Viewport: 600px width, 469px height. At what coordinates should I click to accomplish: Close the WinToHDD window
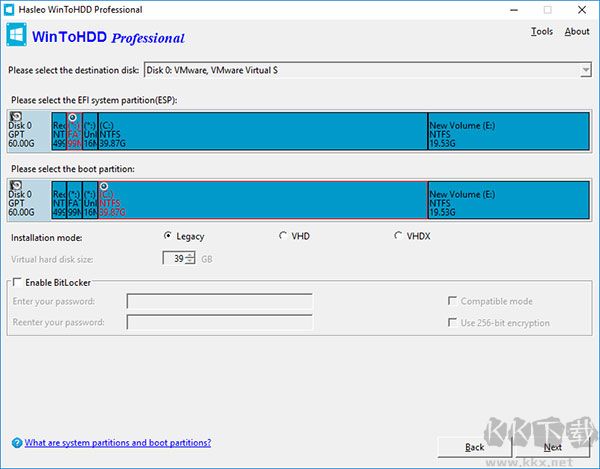click(582, 10)
